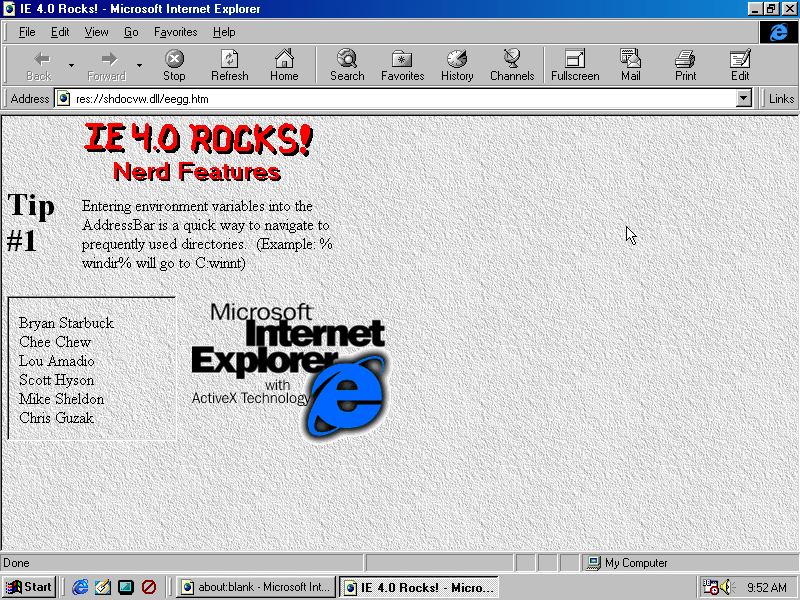Click the Edit toolbar button
Screen dimensions: 800x600
(740, 66)
